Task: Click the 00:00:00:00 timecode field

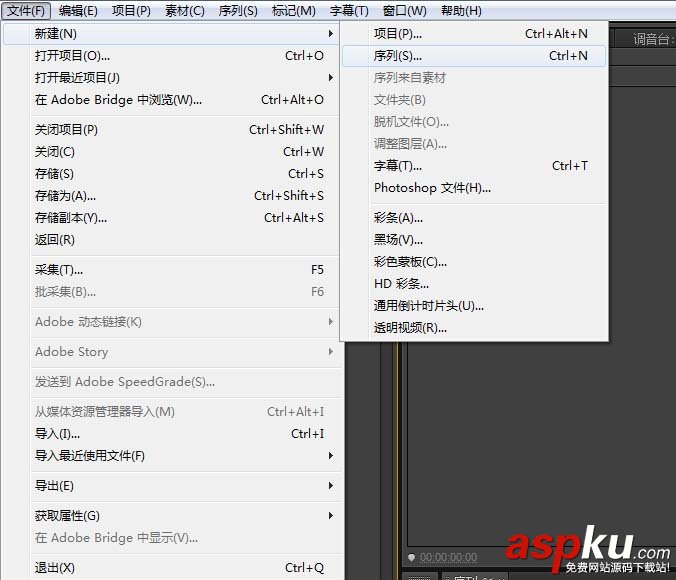Action: pyautogui.click(x=448, y=557)
